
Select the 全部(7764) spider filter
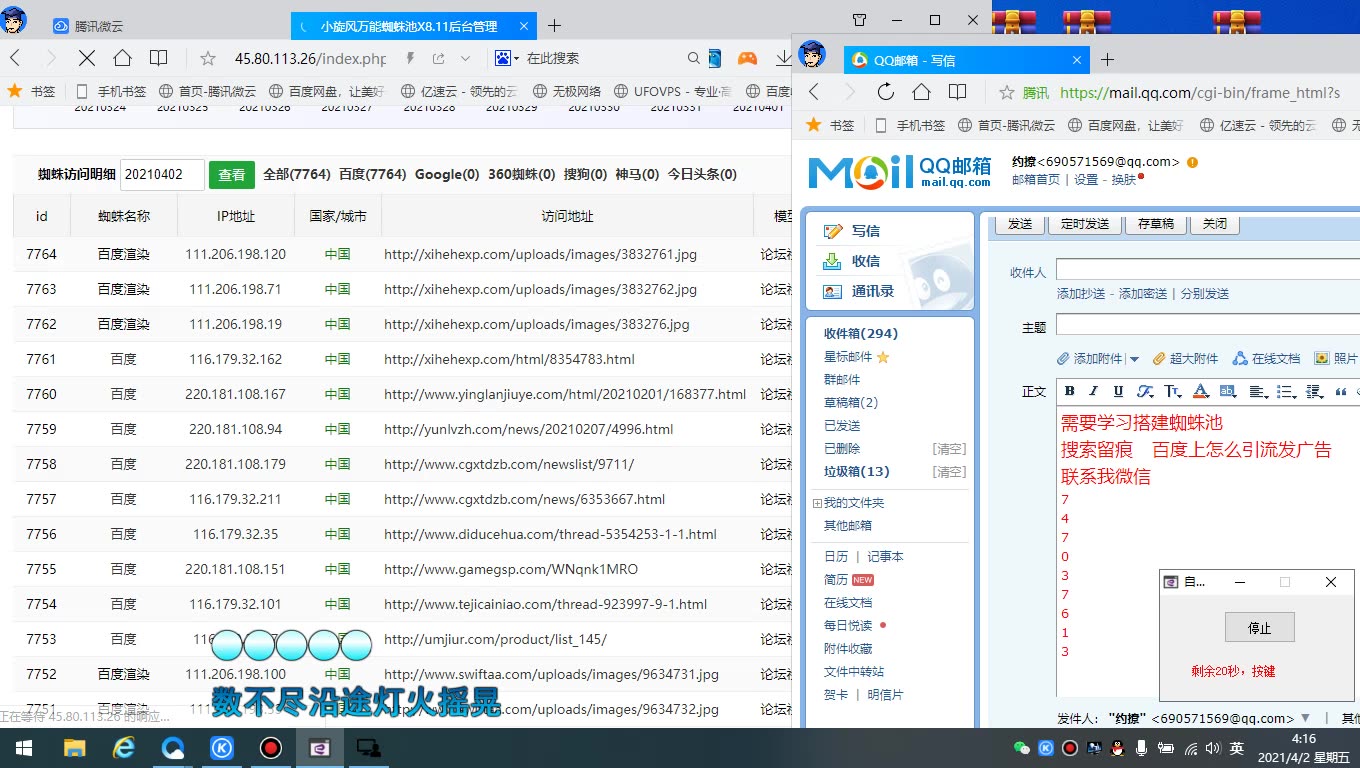297,174
